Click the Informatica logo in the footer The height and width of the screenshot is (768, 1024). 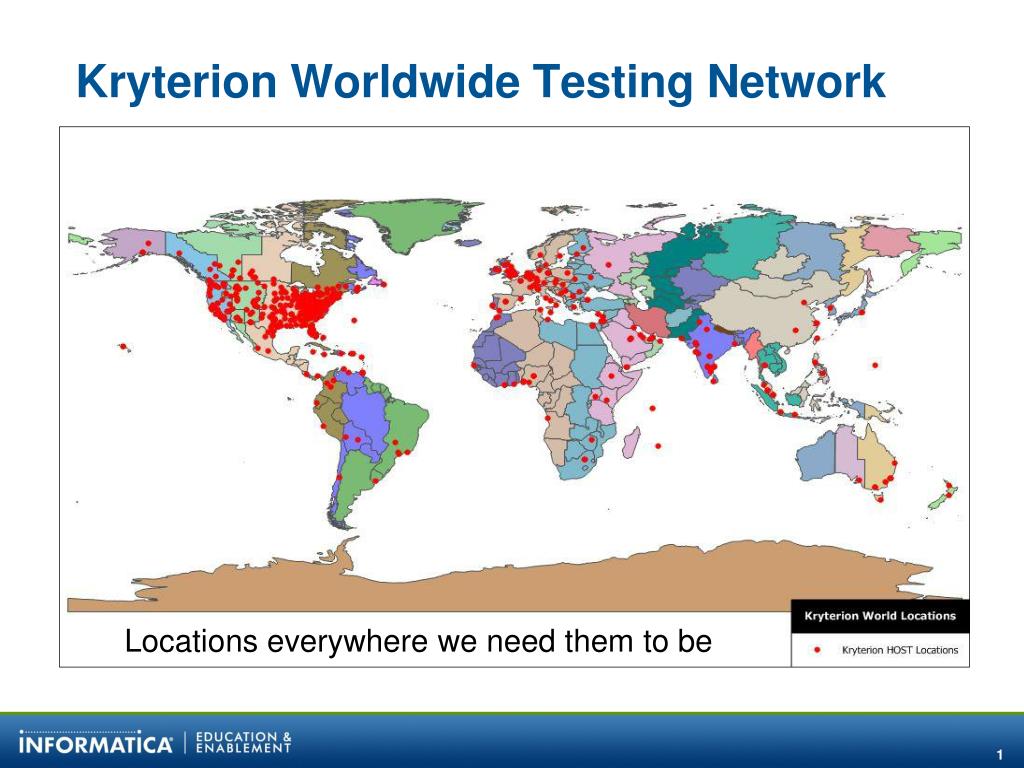(x=96, y=744)
